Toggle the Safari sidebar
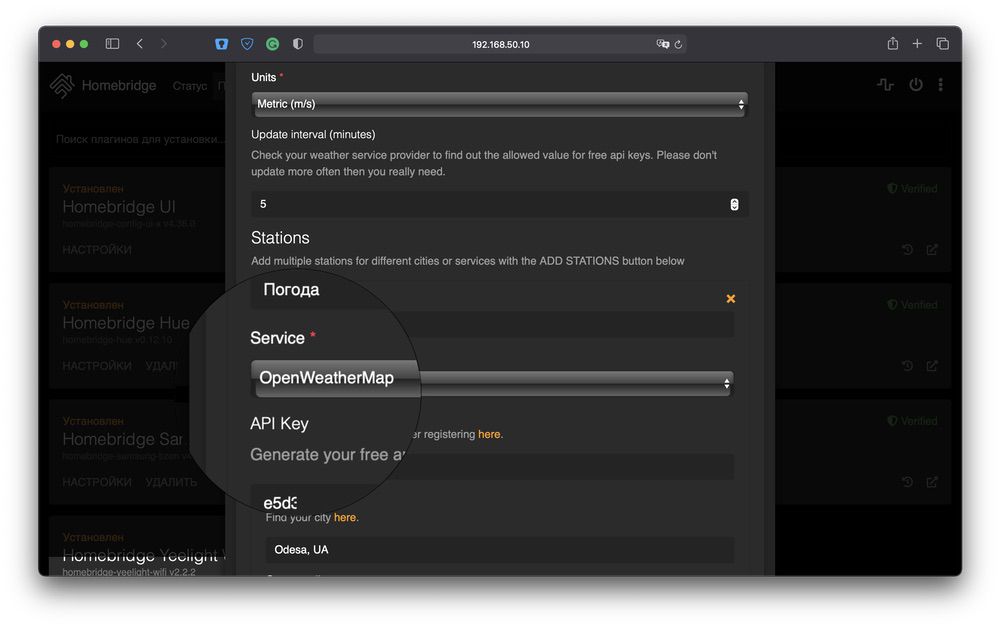This screenshot has width=1000, height=627. tap(112, 44)
